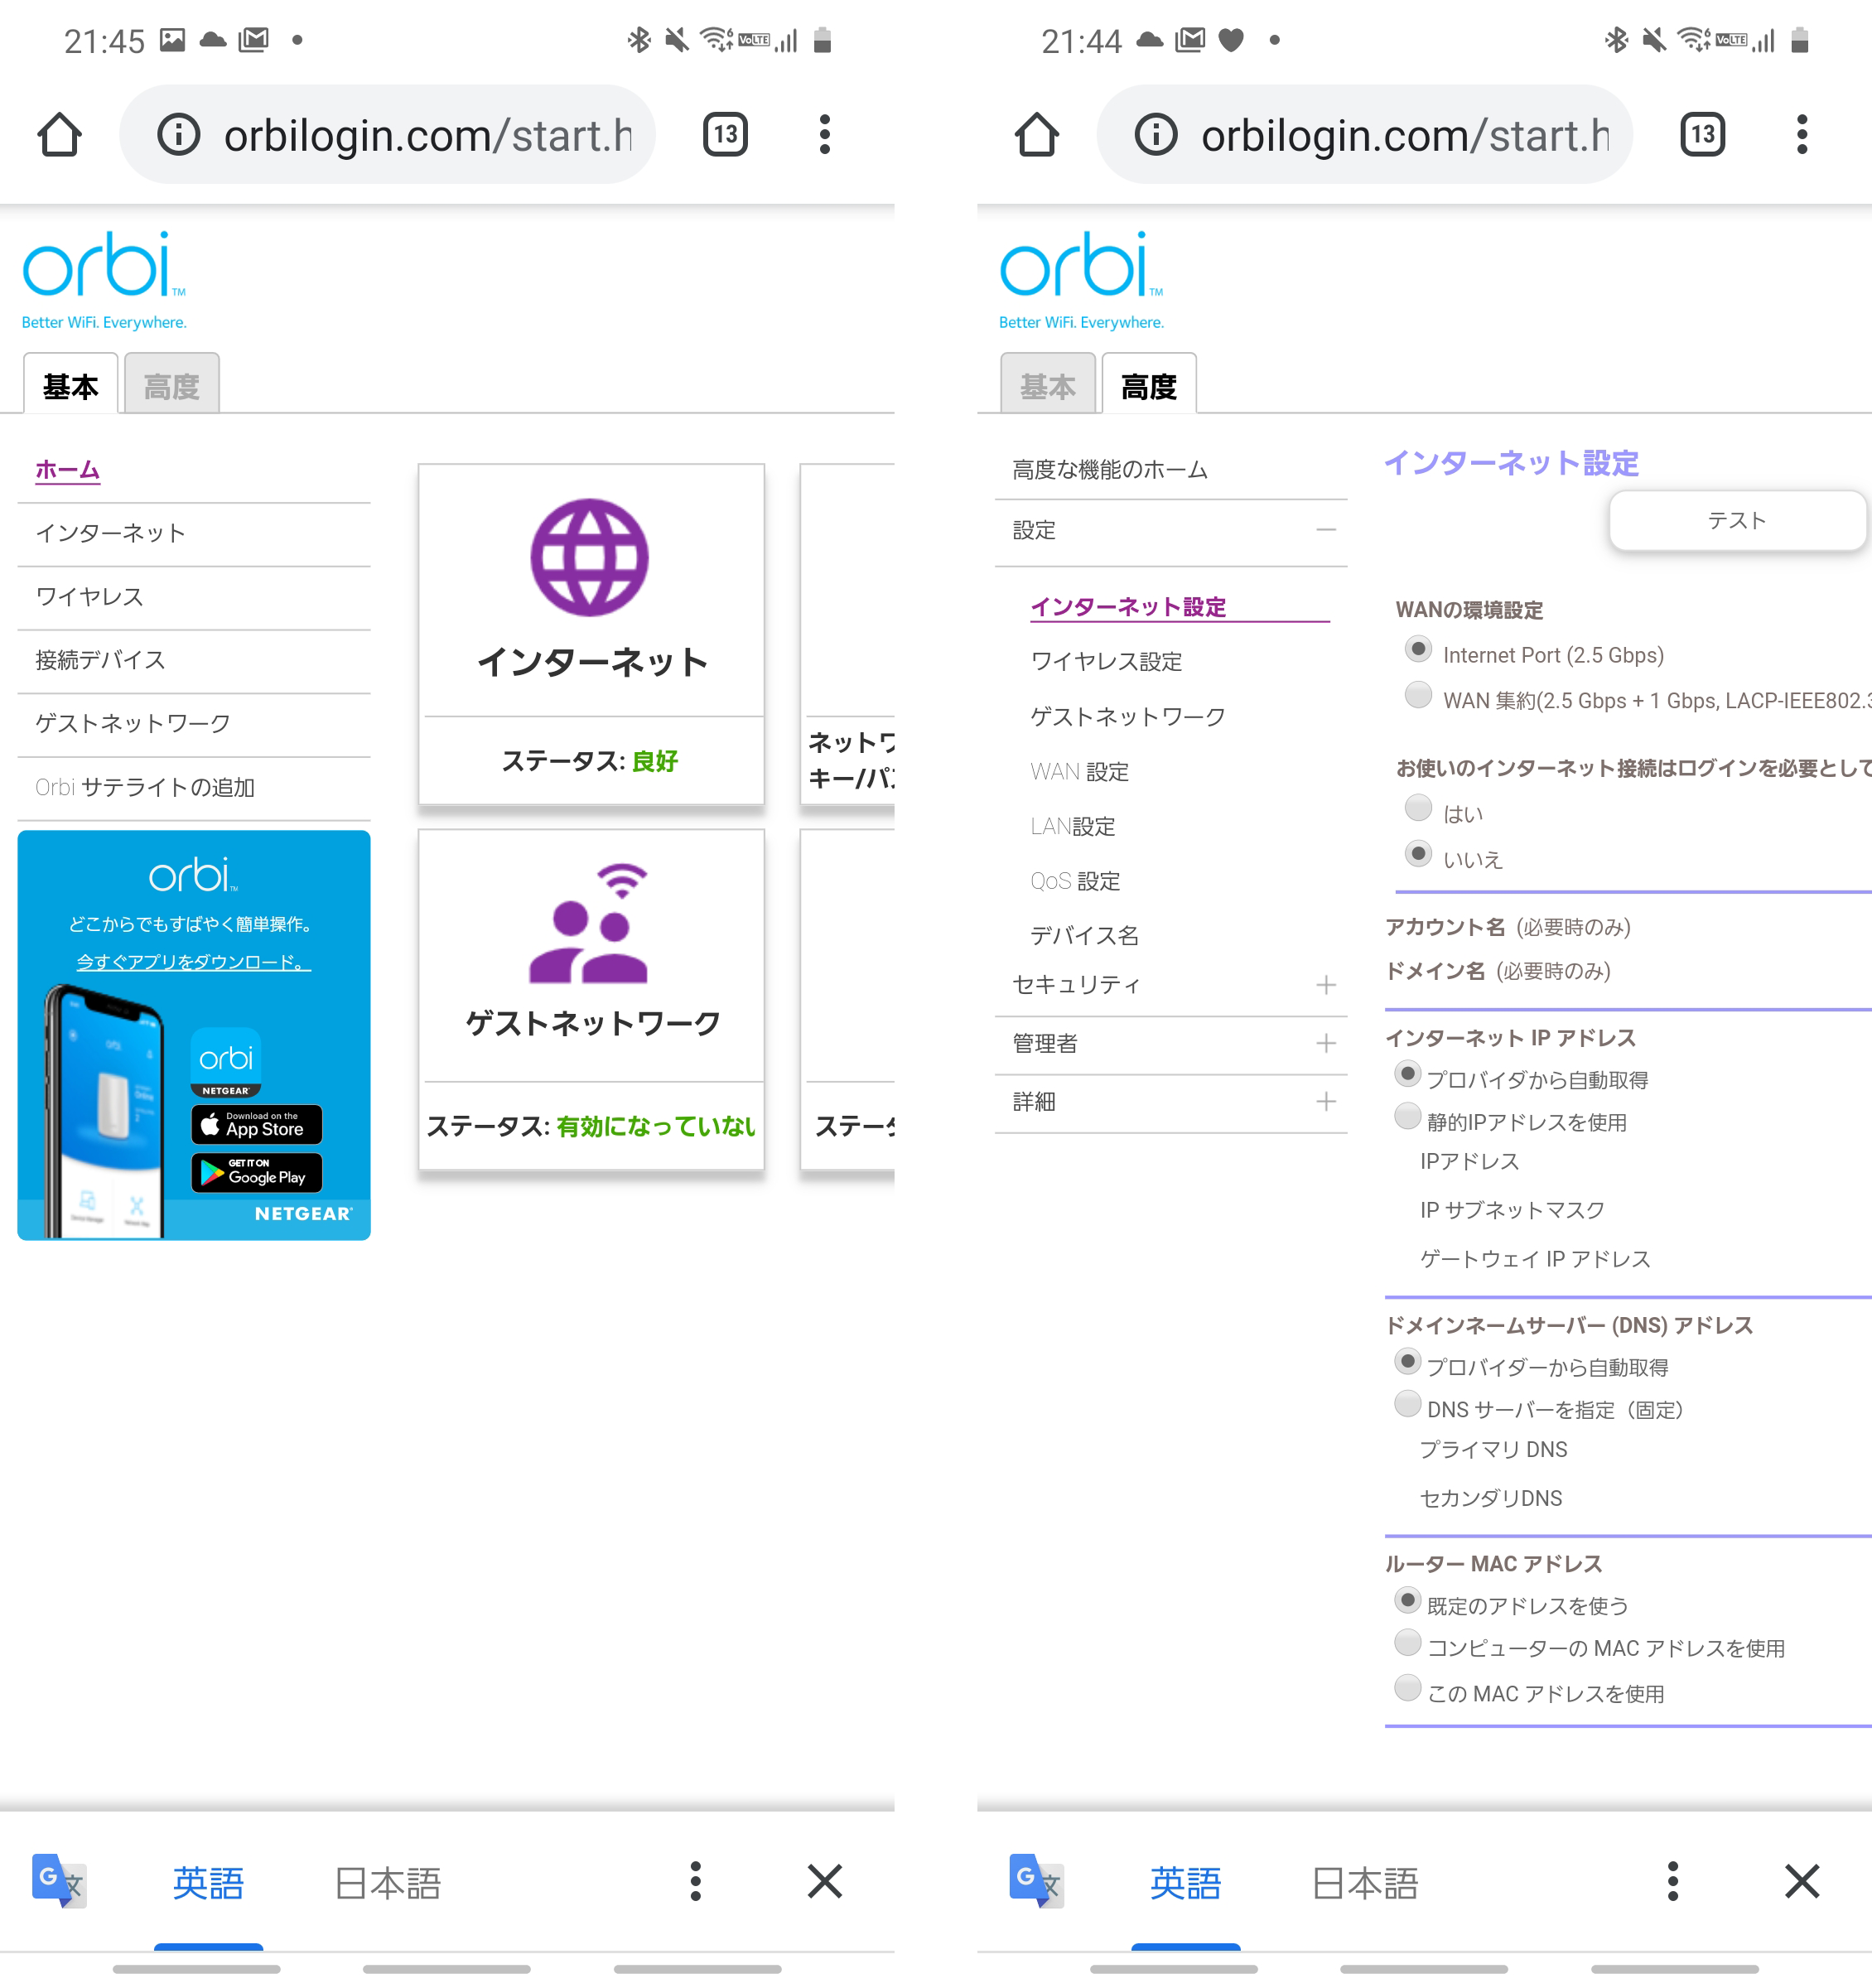Switch to the 高度 tab in left page

click(172, 385)
